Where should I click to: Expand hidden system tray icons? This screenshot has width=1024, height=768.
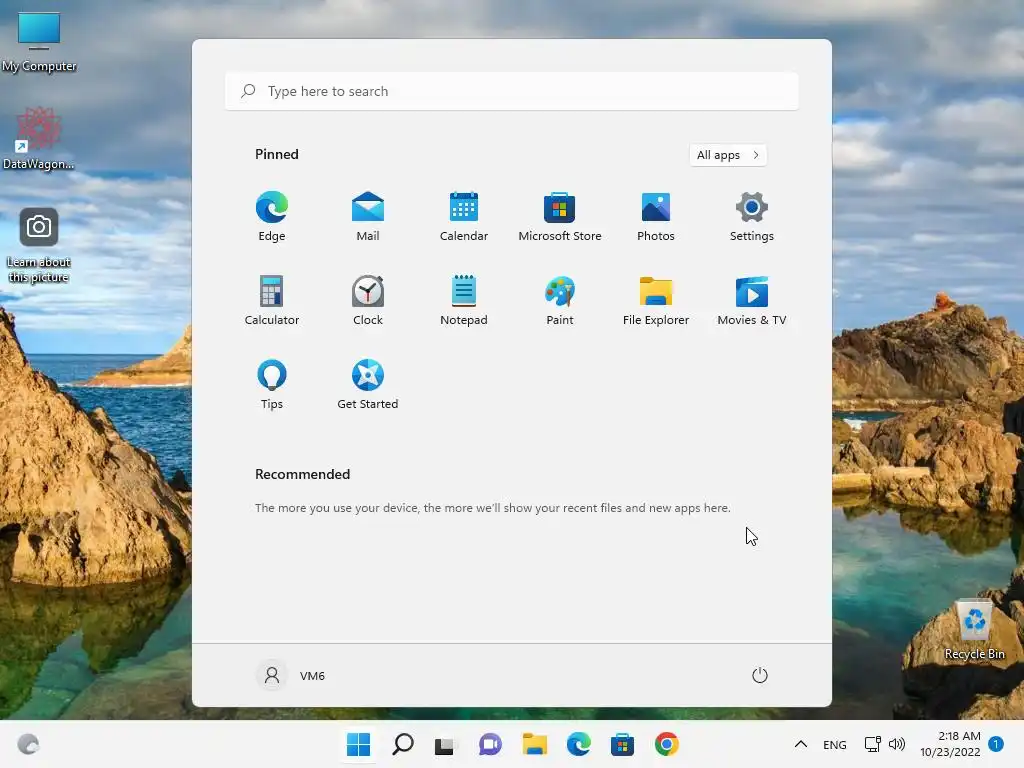pyautogui.click(x=801, y=744)
